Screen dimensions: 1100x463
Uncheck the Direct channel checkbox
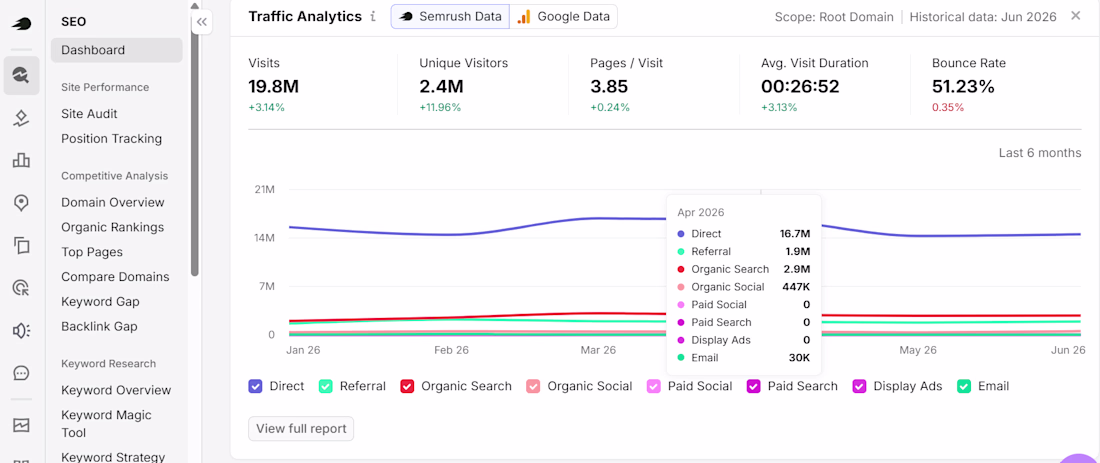255,386
